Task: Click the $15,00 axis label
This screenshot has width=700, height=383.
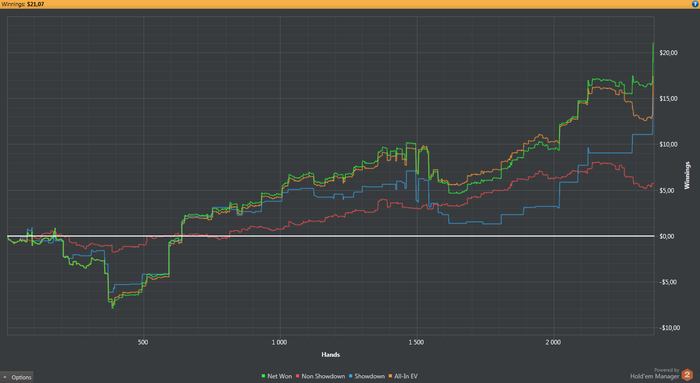Action: click(668, 99)
